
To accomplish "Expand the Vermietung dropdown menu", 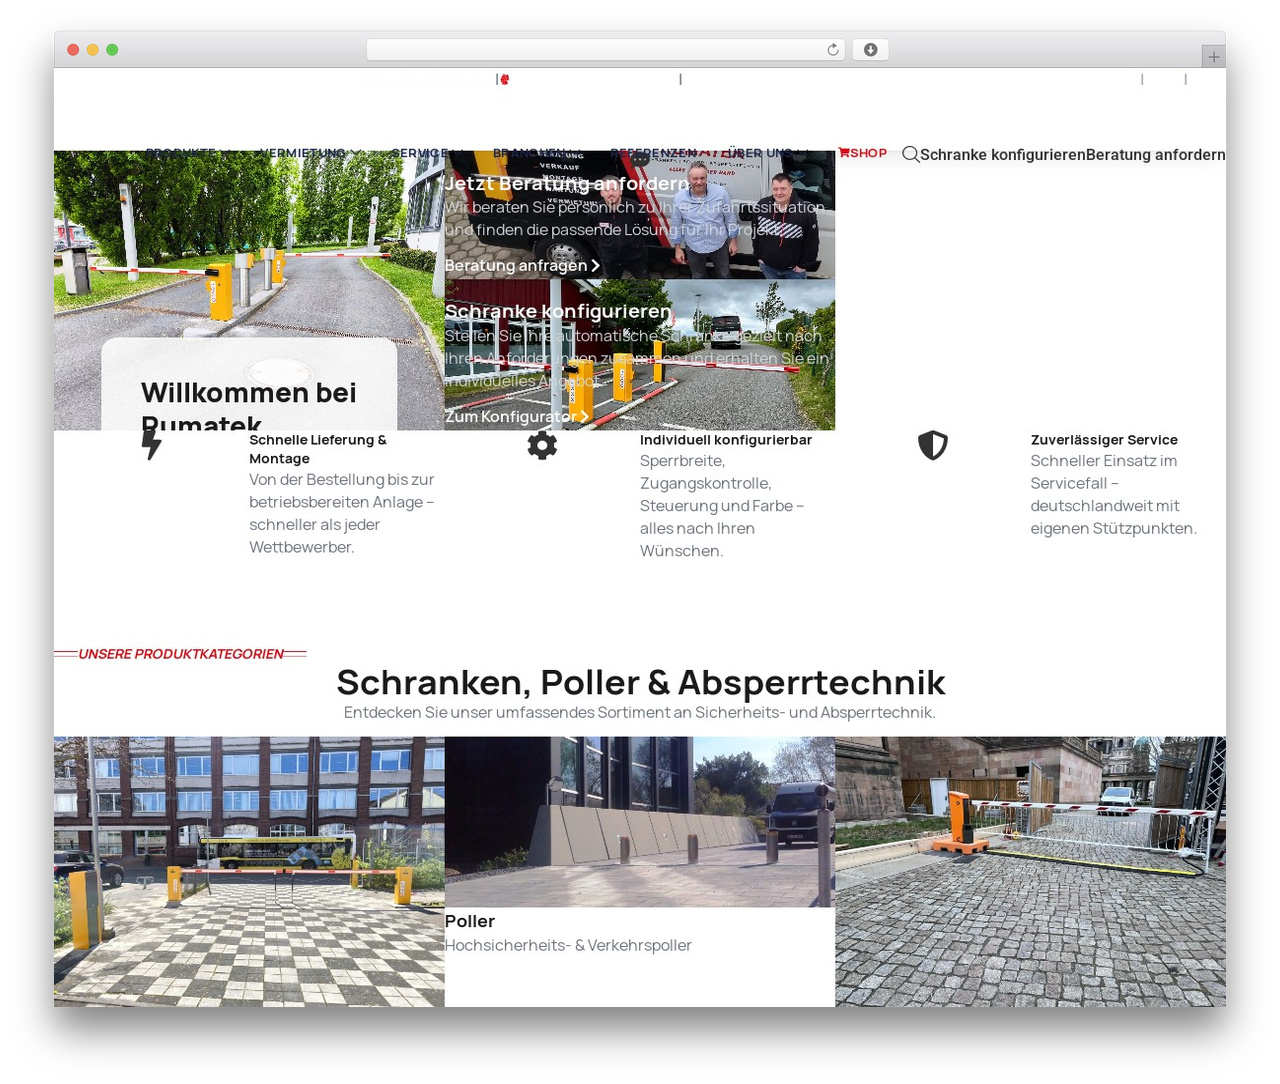I will (x=311, y=153).
